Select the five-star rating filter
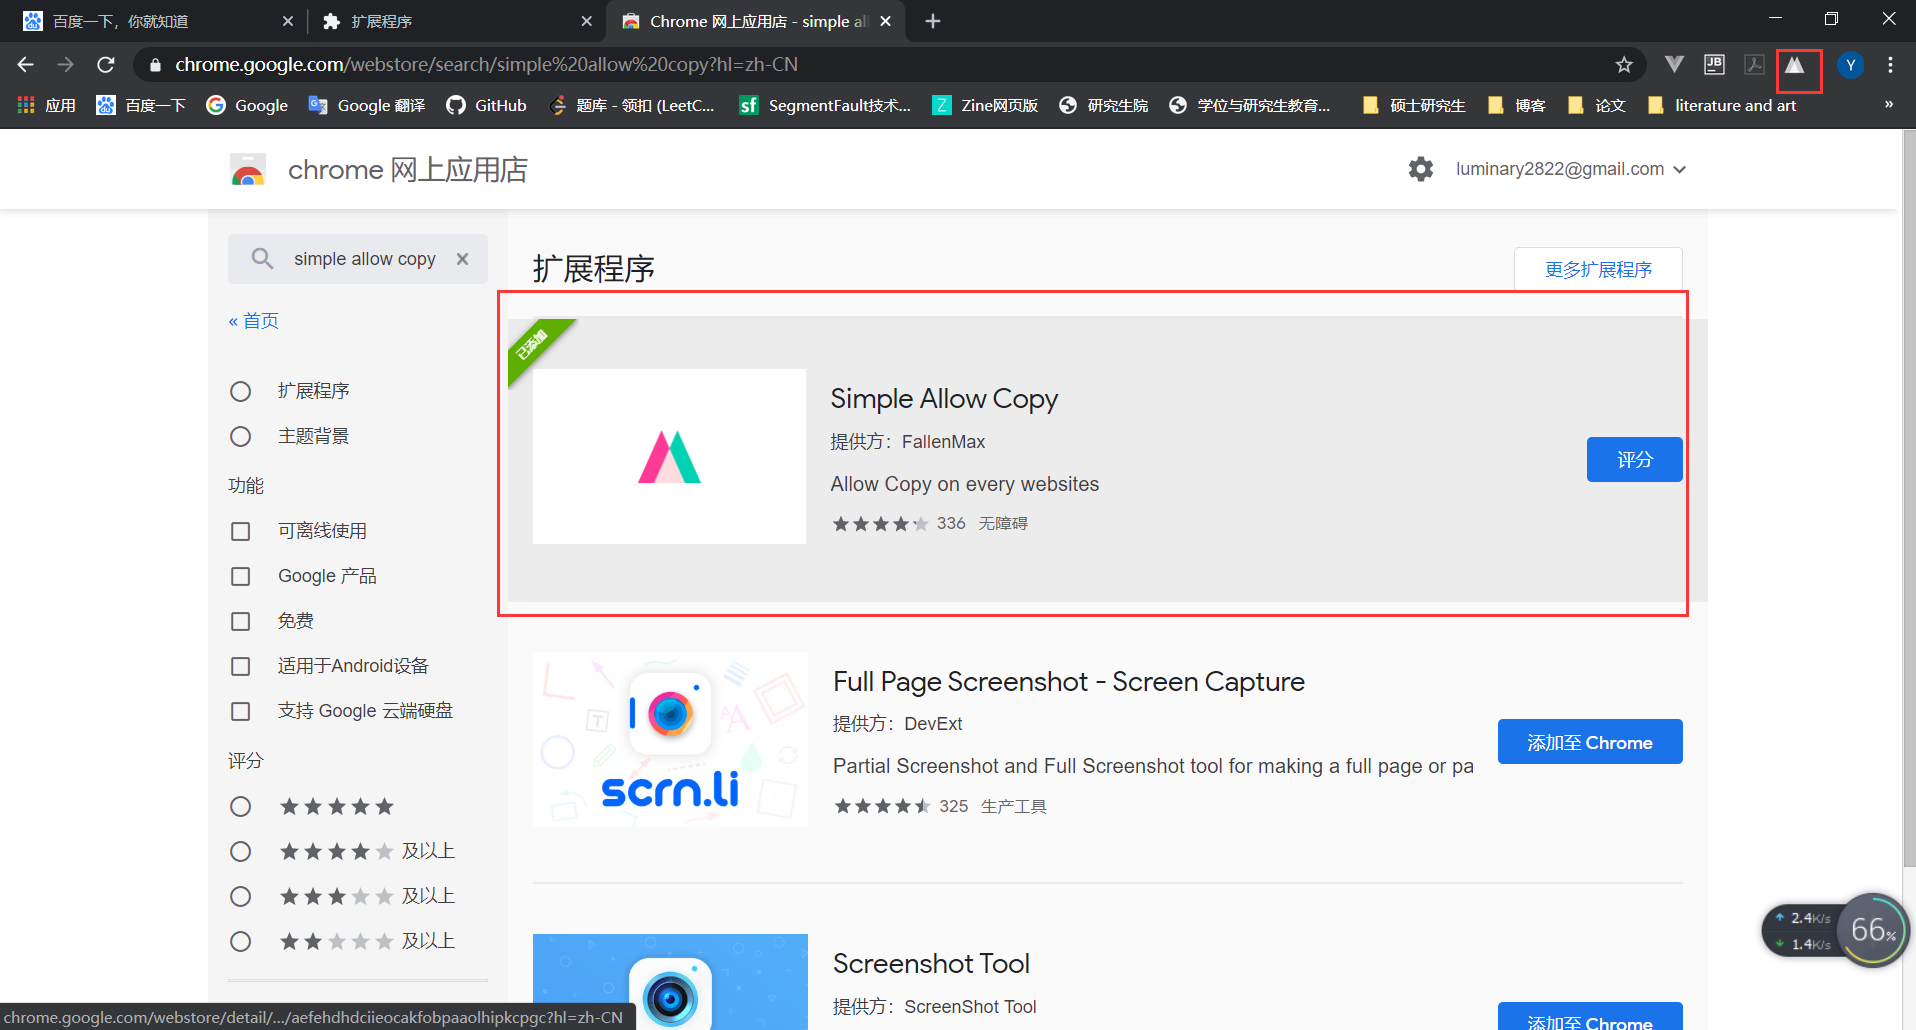 coord(240,806)
